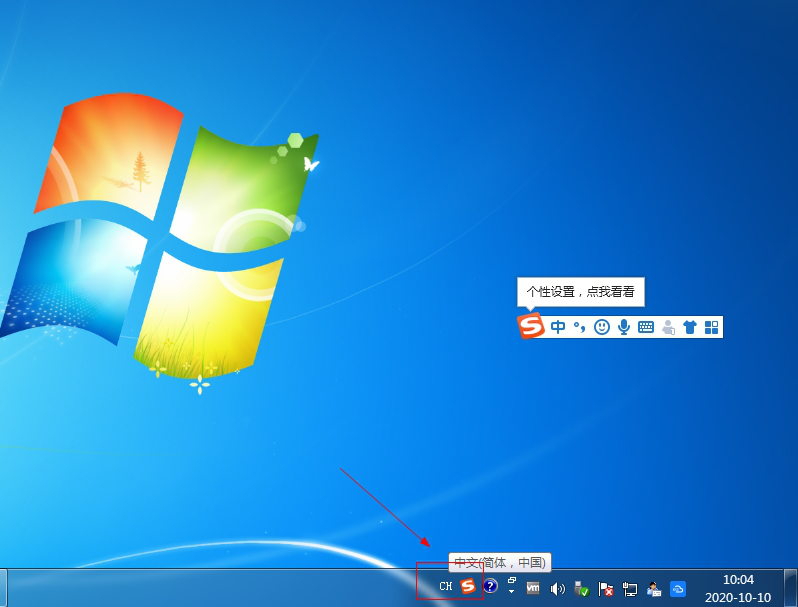Open the language bar help question-mark icon
Image resolution: width=798 pixels, height=607 pixels.
point(490,586)
